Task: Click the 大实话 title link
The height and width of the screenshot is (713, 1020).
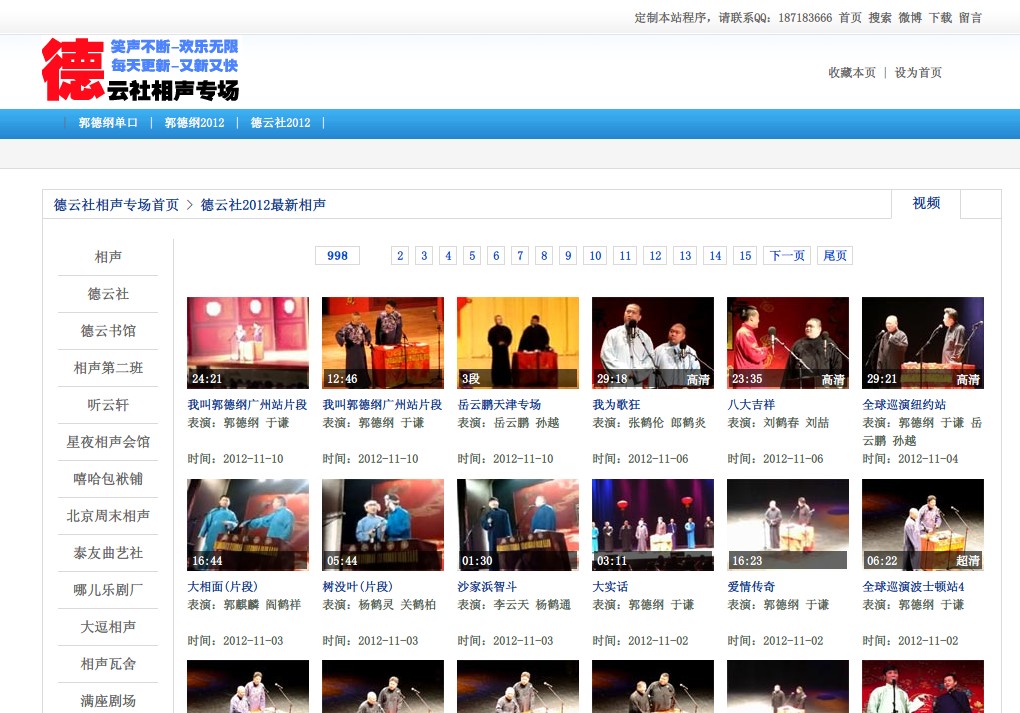Action: coord(610,587)
